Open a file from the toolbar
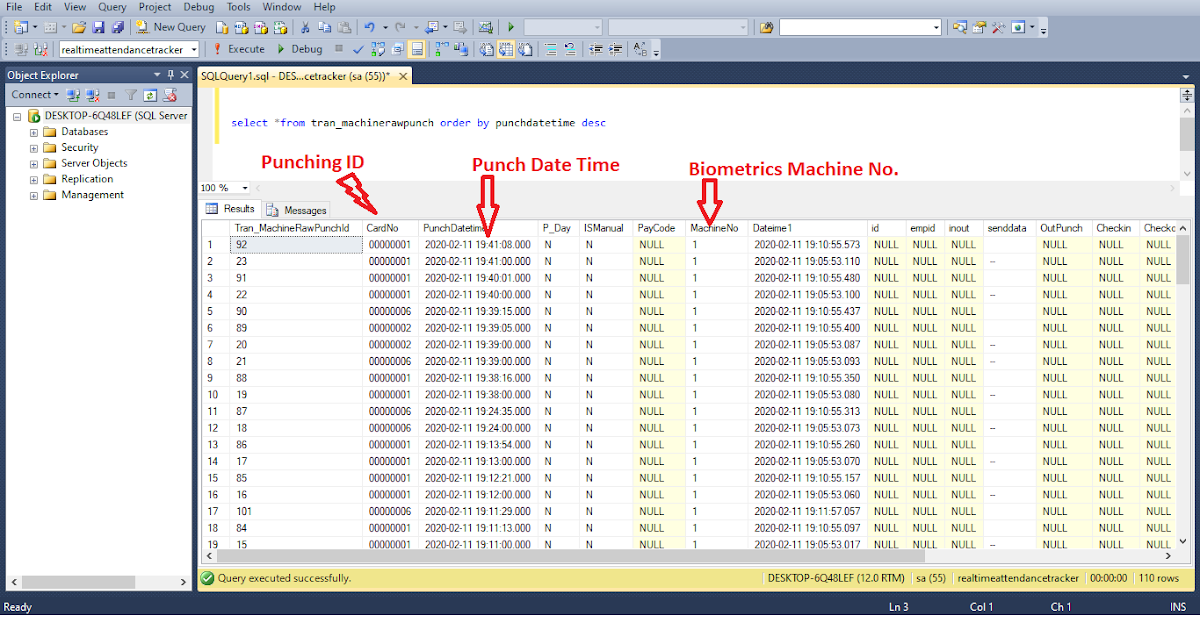This screenshot has height=630, width=1200. click(x=80, y=27)
